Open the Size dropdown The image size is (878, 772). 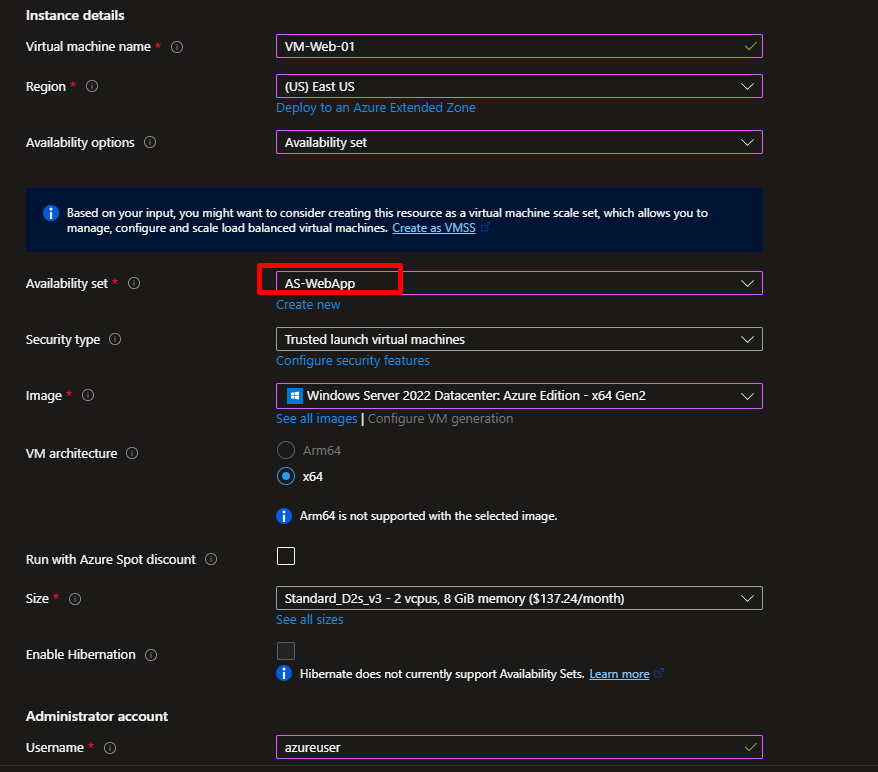518,598
